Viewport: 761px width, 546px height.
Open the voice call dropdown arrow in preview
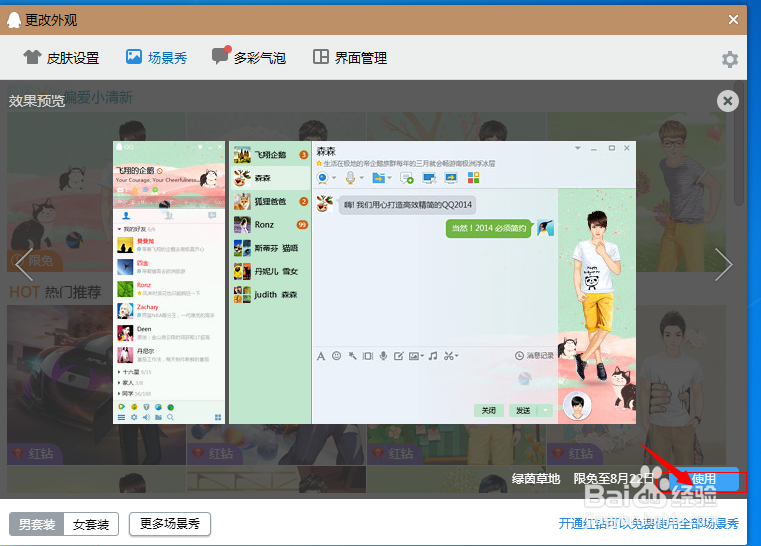pyautogui.click(x=362, y=178)
